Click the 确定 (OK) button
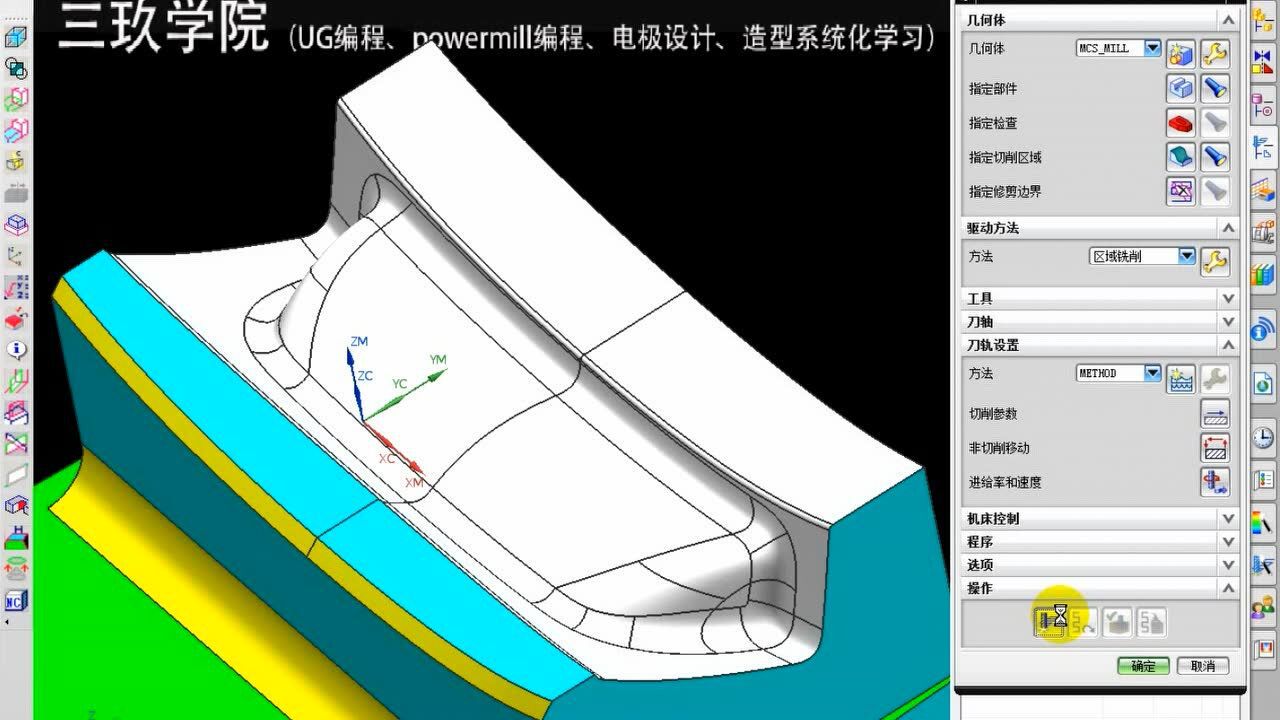The height and width of the screenshot is (720, 1280). [x=1143, y=666]
